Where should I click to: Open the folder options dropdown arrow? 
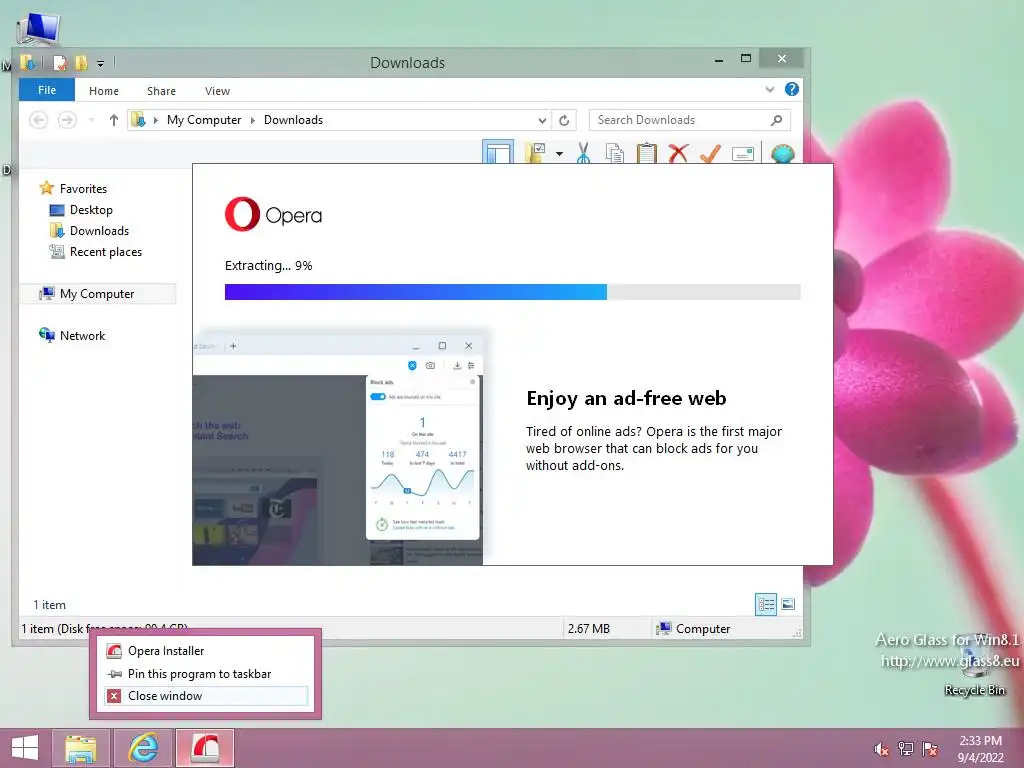pyautogui.click(x=559, y=154)
